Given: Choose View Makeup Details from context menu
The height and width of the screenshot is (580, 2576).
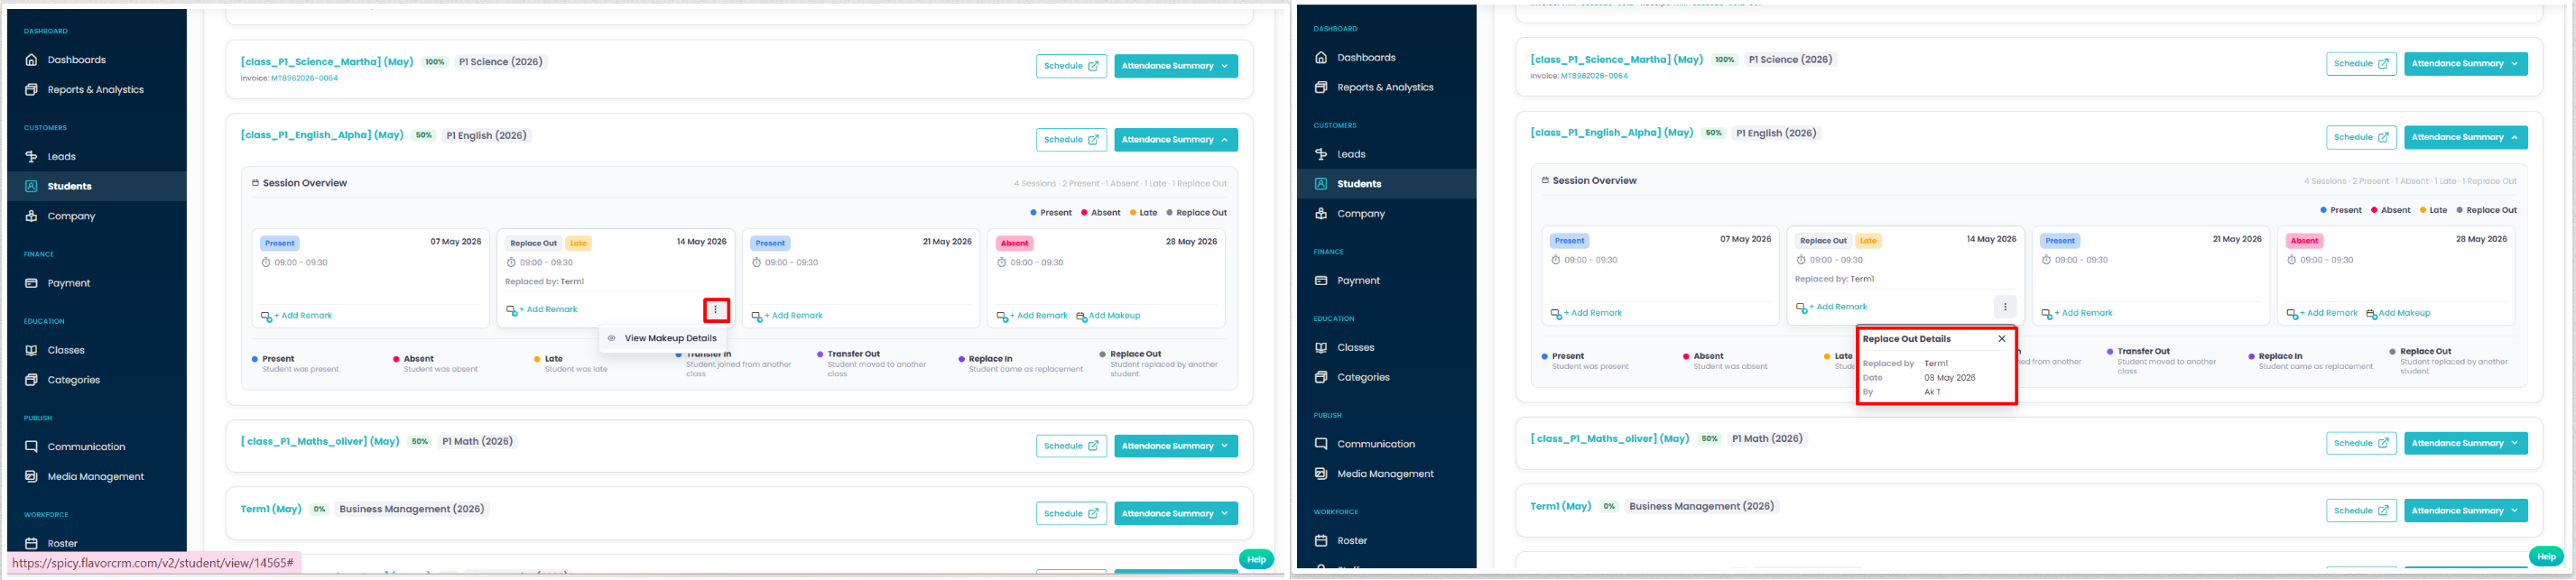Looking at the screenshot, I should click(663, 339).
